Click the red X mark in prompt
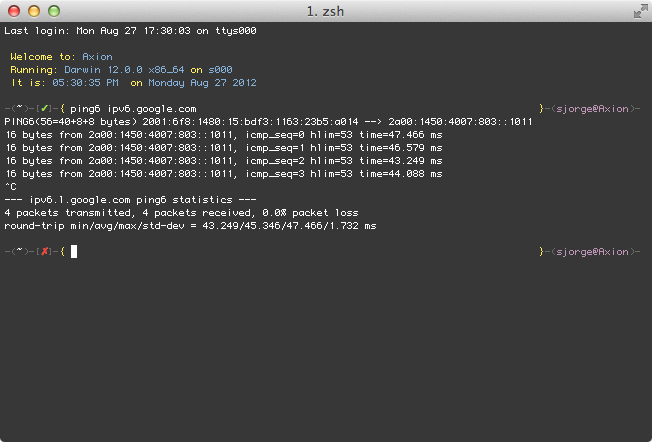The width and height of the screenshot is (652, 442). pyautogui.click(x=44, y=251)
